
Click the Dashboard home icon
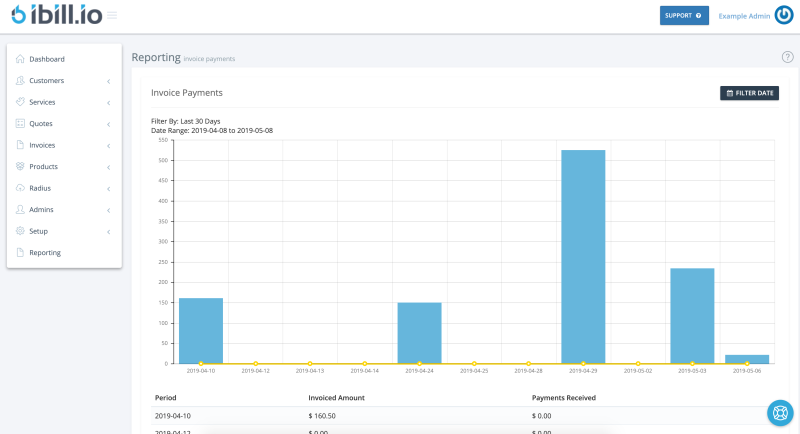[20, 59]
